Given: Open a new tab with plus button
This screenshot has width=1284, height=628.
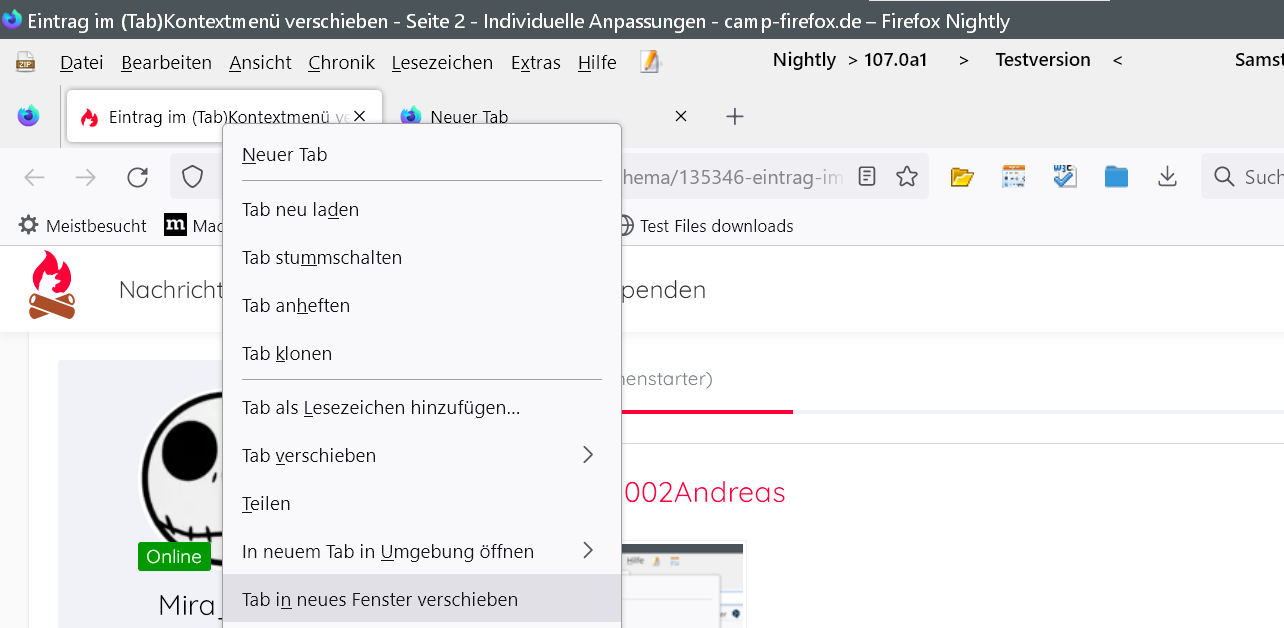Looking at the screenshot, I should (735, 117).
